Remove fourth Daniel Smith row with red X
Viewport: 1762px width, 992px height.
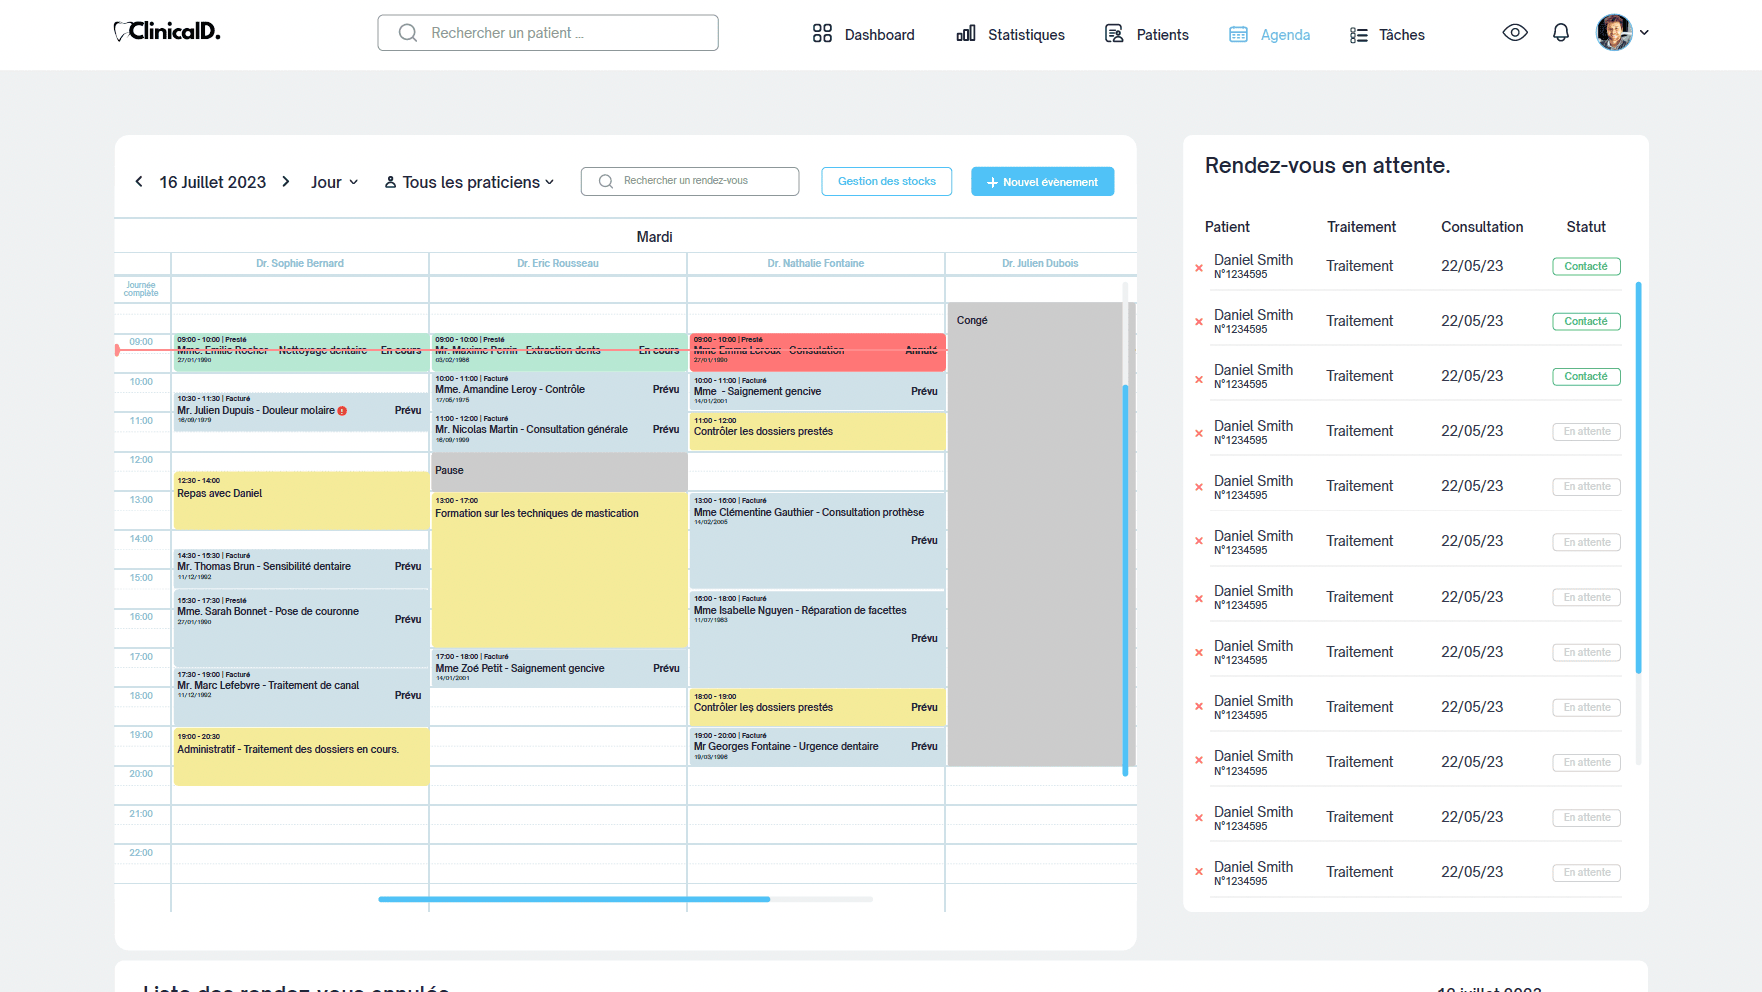(x=1199, y=433)
